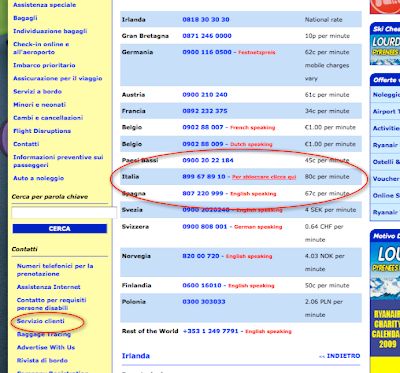Open the Contatti link in top sidebar list
The image size is (400, 373).
26,144
